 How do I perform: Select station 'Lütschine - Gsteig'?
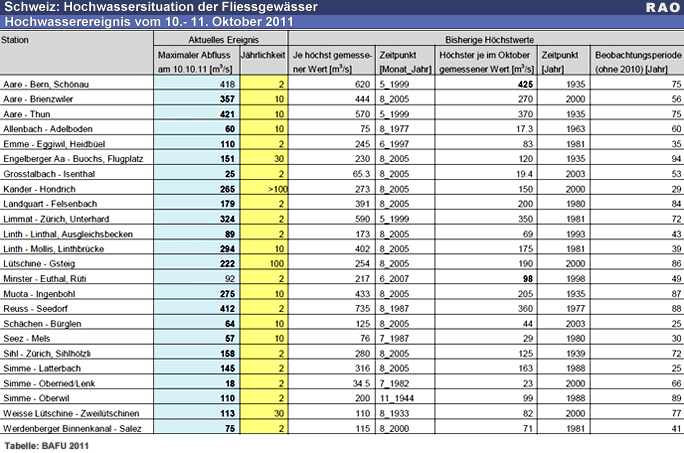39,264
